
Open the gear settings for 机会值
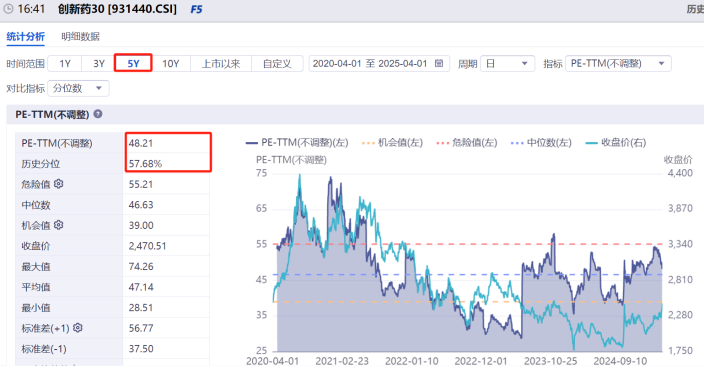click(x=59, y=225)
